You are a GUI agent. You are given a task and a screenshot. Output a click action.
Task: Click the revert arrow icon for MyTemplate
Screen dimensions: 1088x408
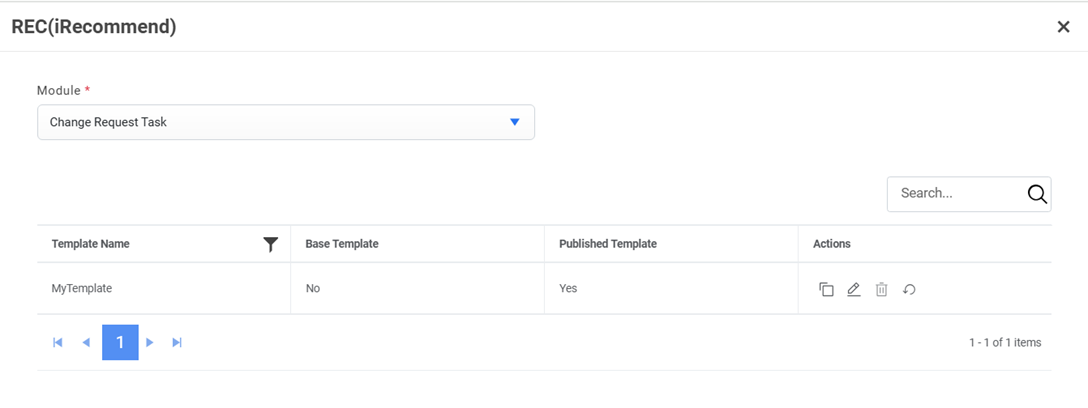pyautogui.click(x=909, y=289)
